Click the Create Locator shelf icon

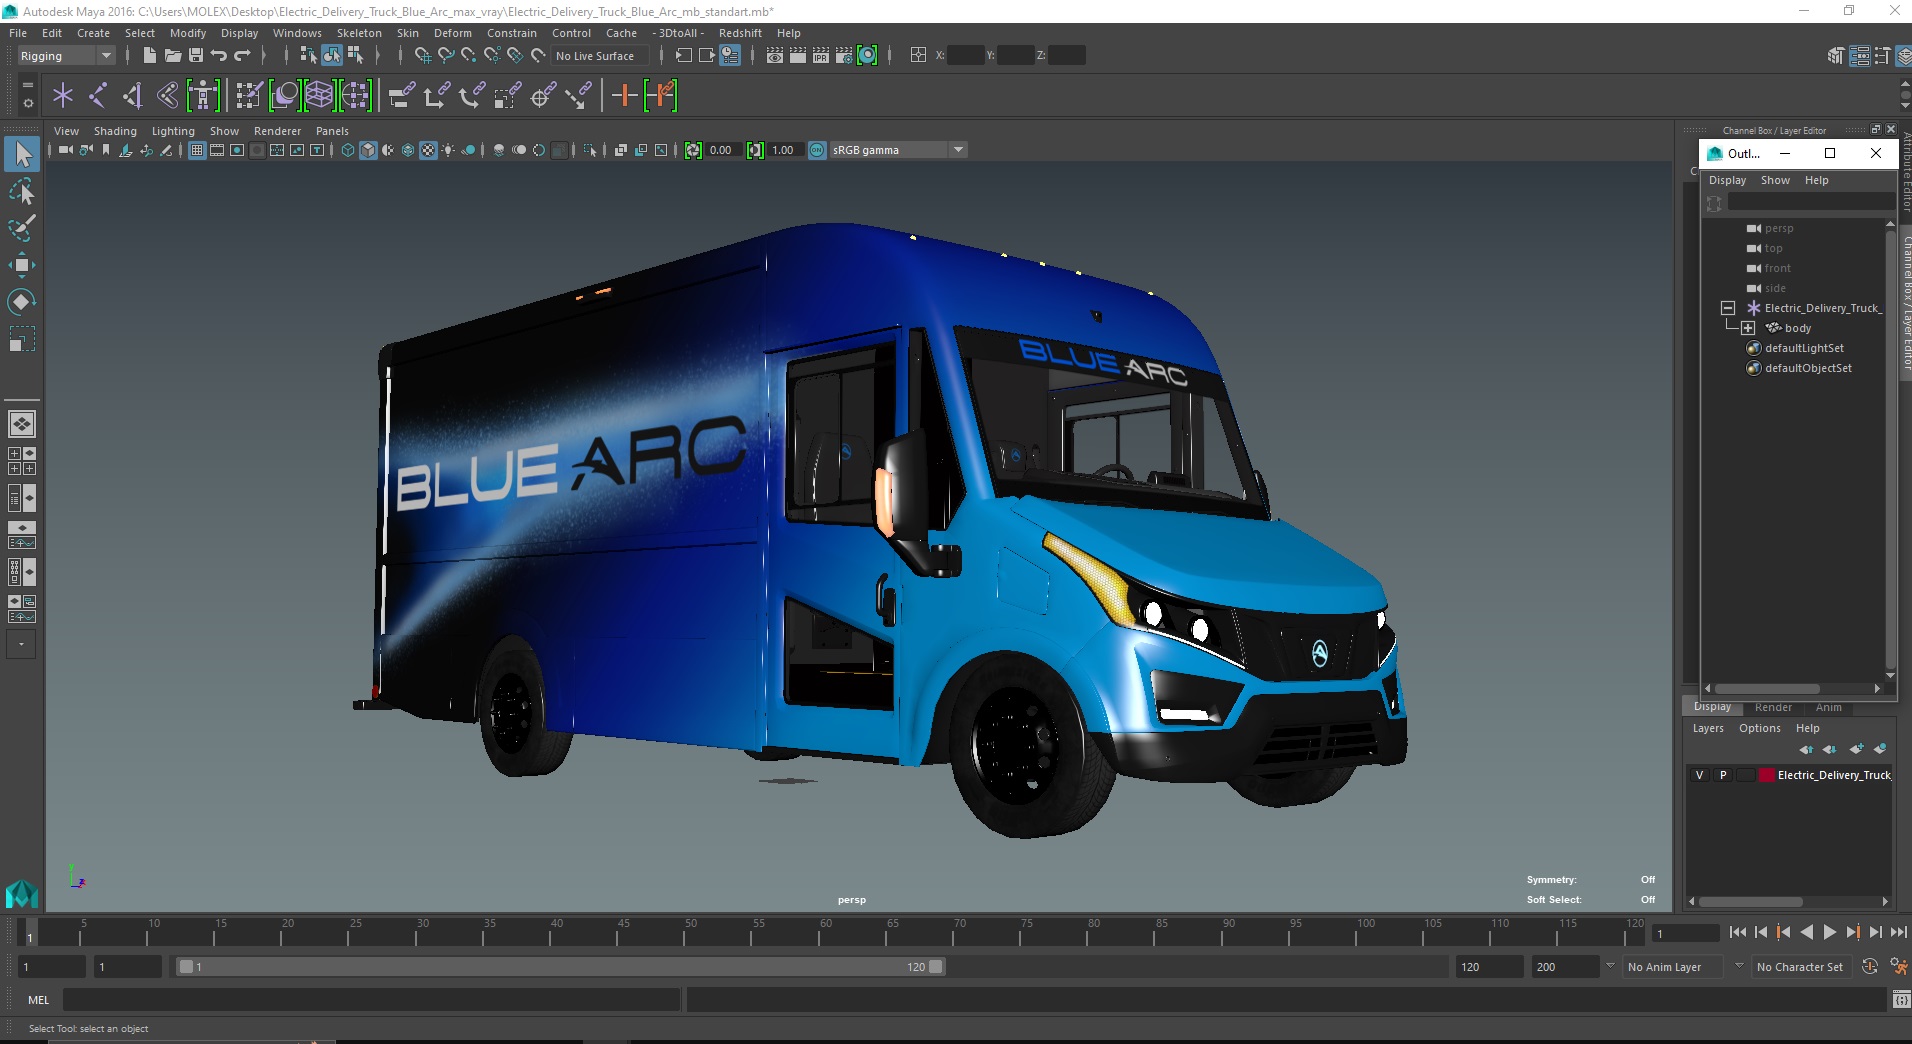pos(63,96)
